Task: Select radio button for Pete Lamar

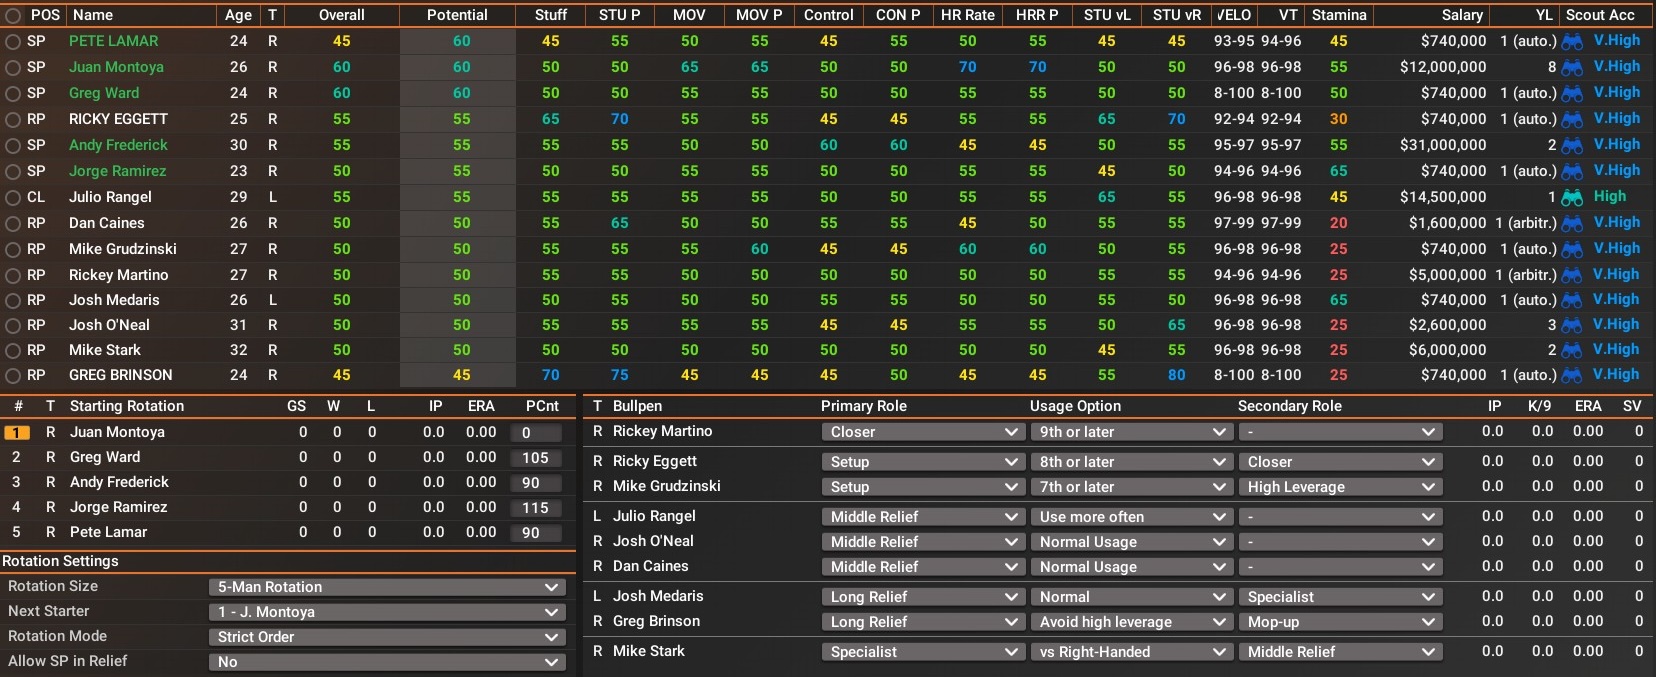Action: (13, 42)
